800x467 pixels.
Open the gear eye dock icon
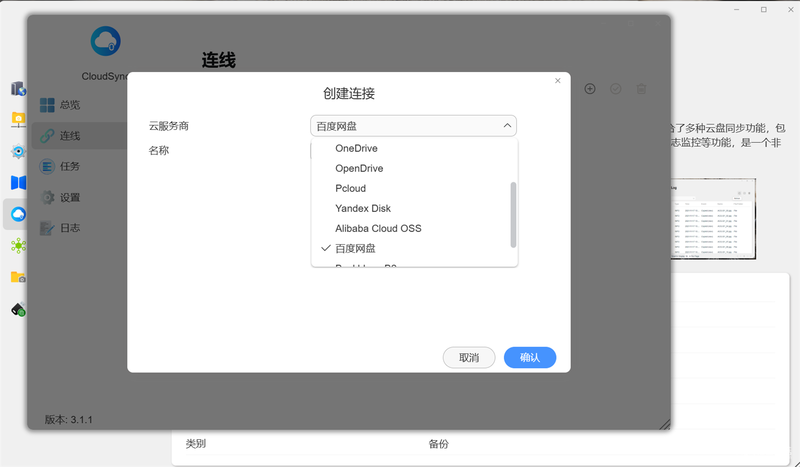tap(18, 152)
